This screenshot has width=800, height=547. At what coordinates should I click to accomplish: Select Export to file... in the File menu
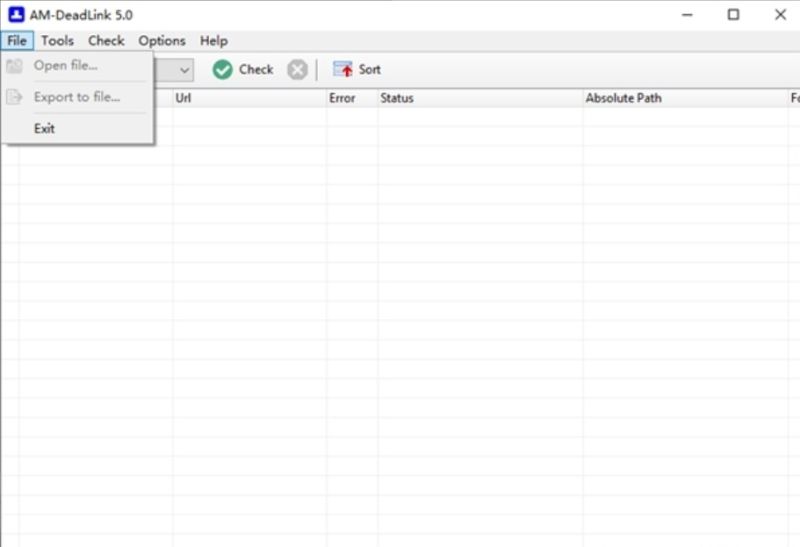pos(76,97)
